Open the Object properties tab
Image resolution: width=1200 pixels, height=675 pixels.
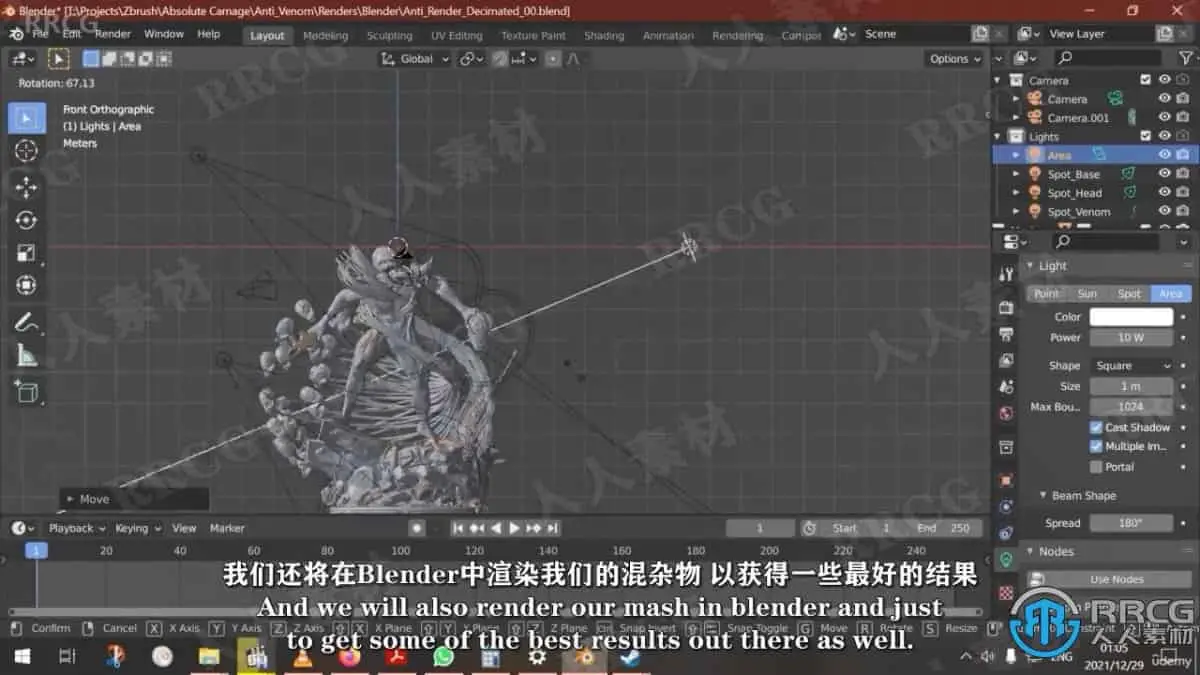pyautogui.click(x=1006, y=480)
